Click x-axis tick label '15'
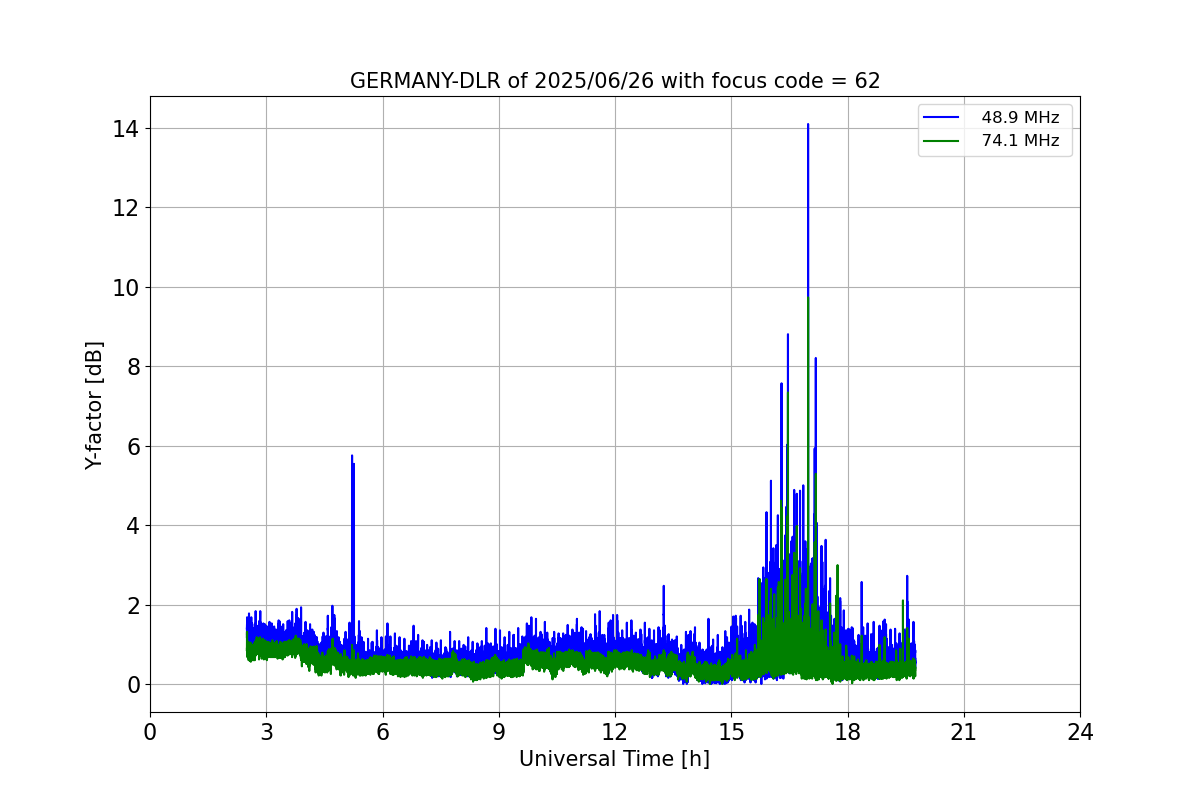Viewport: 1200px width, 800px height. tap(731, 732)
